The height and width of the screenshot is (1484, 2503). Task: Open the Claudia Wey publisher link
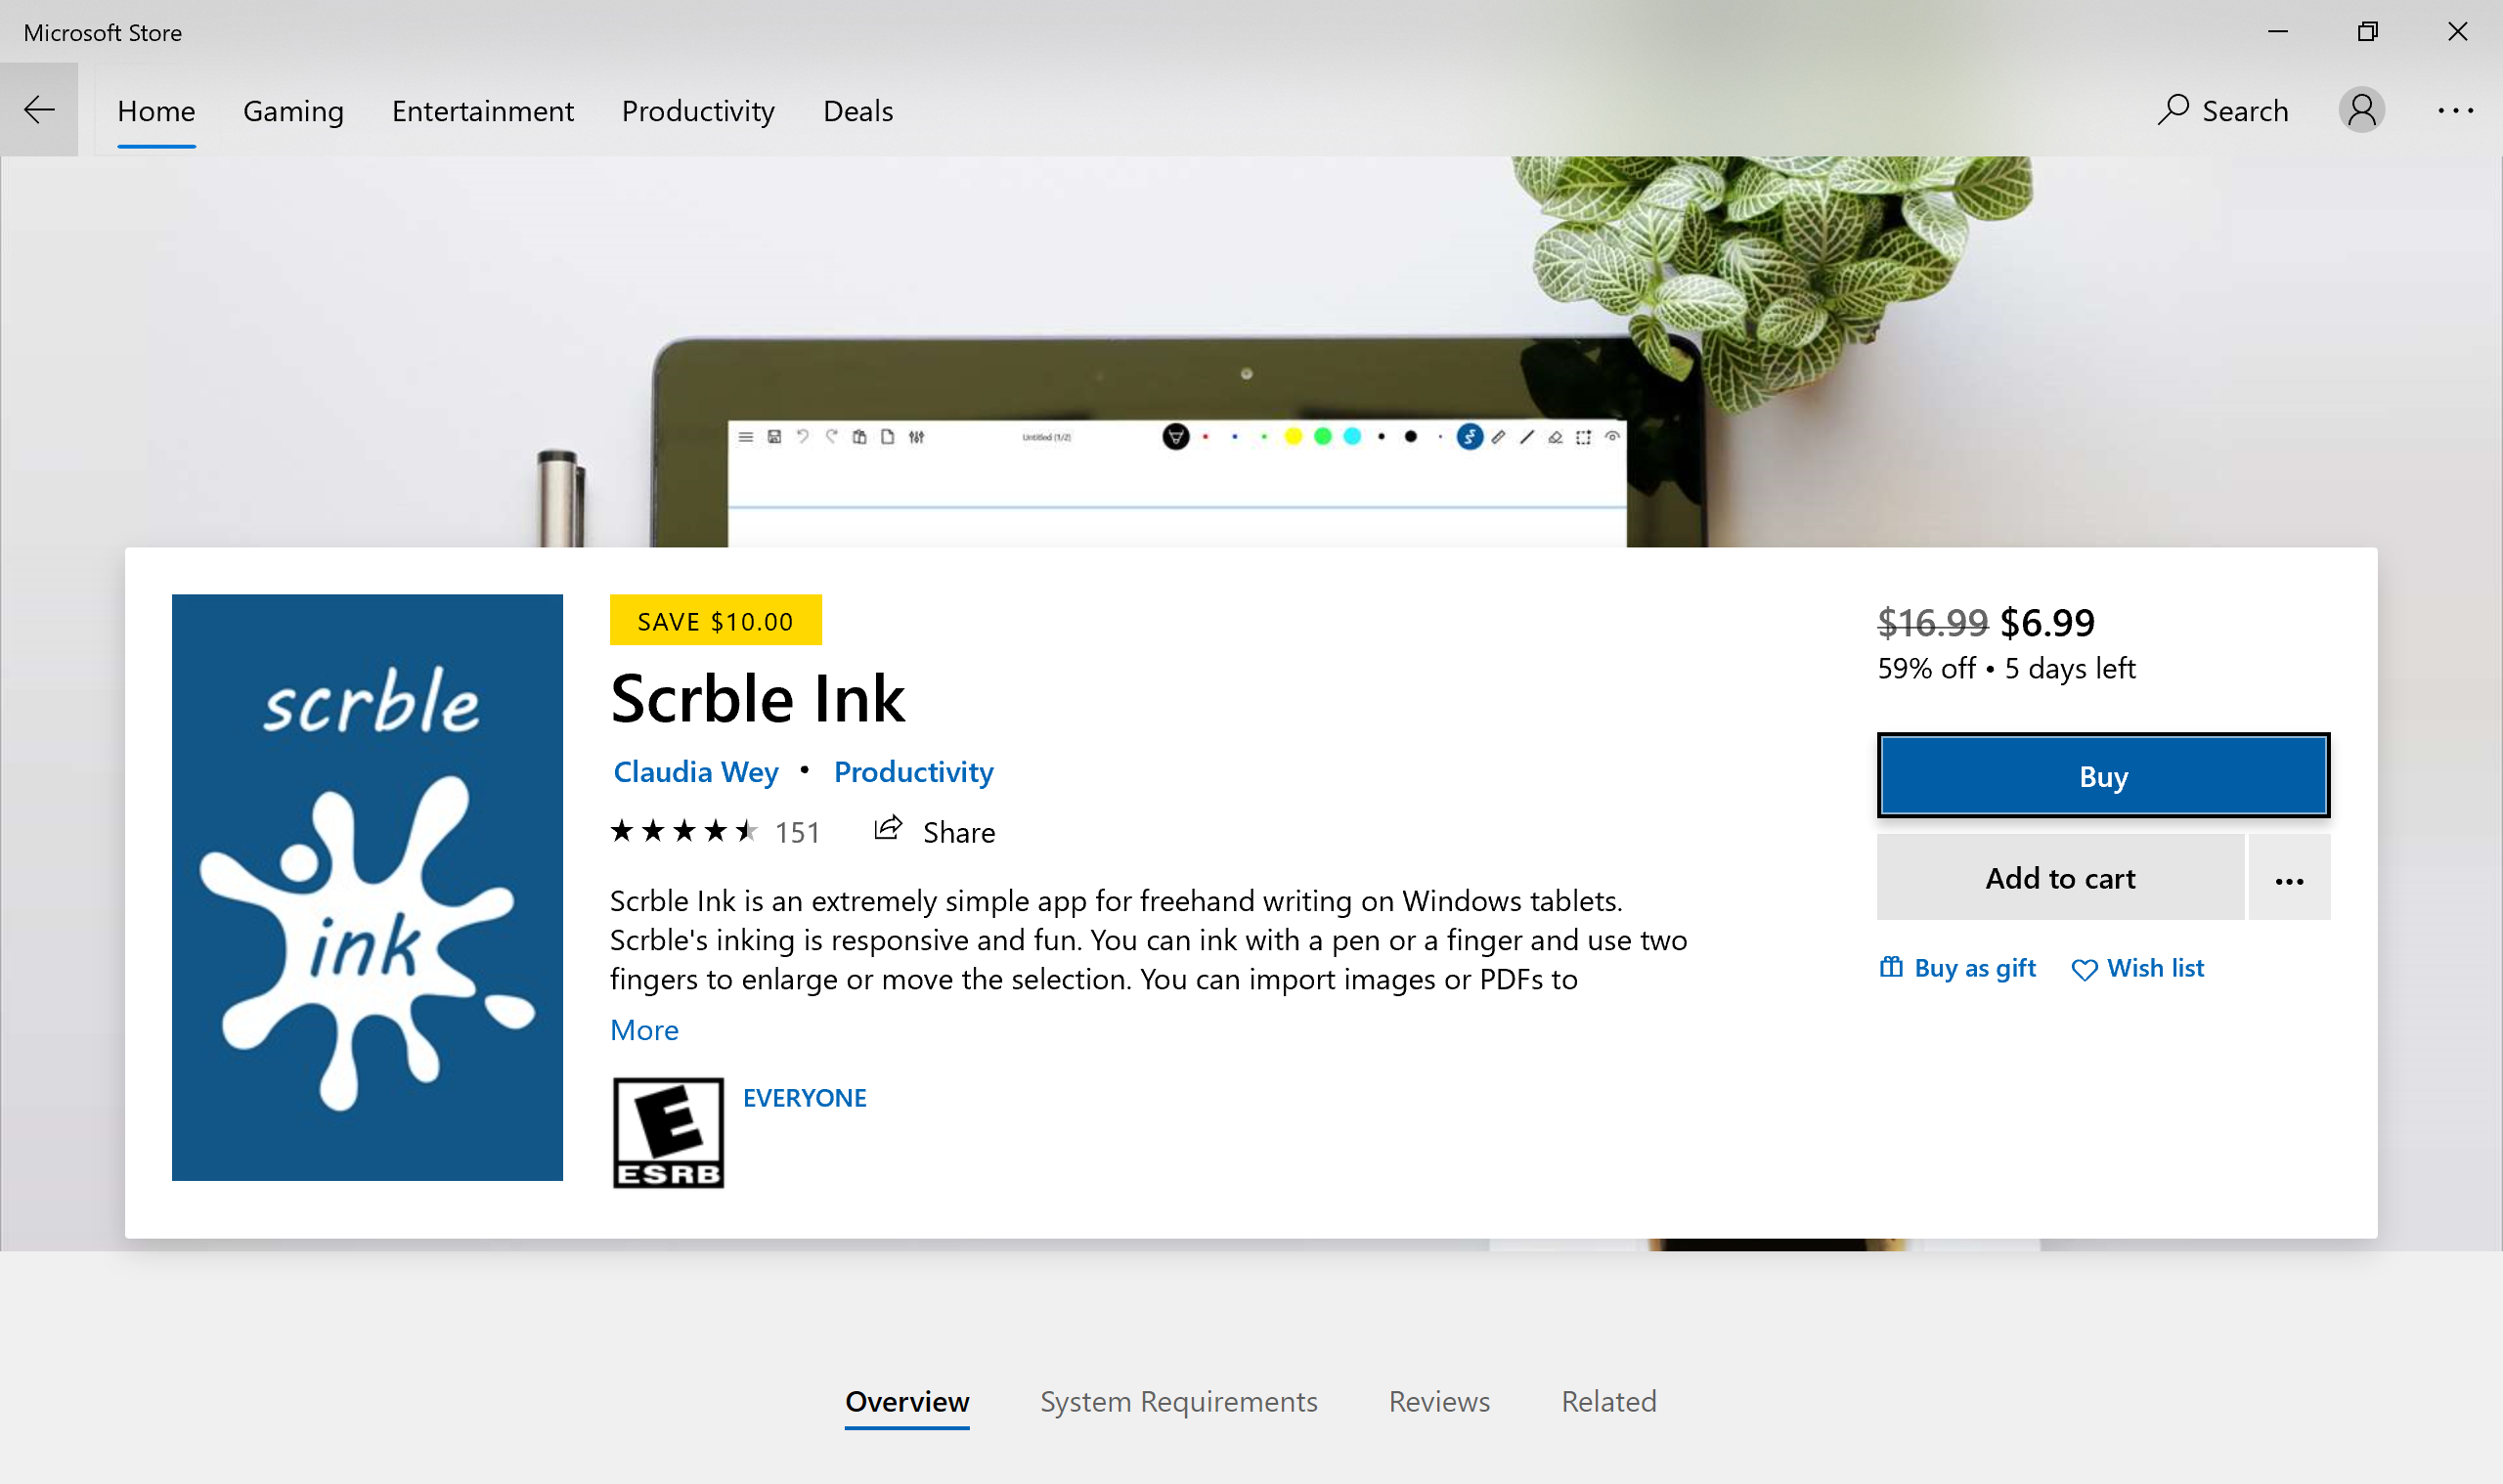695,772
